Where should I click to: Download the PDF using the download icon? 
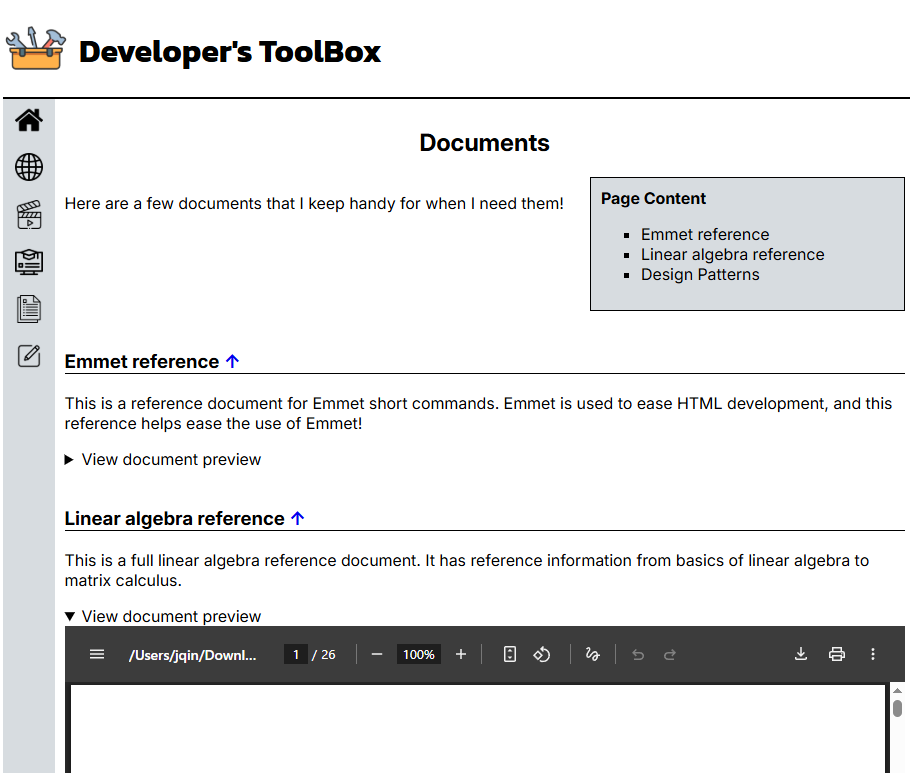click(800, 654)
